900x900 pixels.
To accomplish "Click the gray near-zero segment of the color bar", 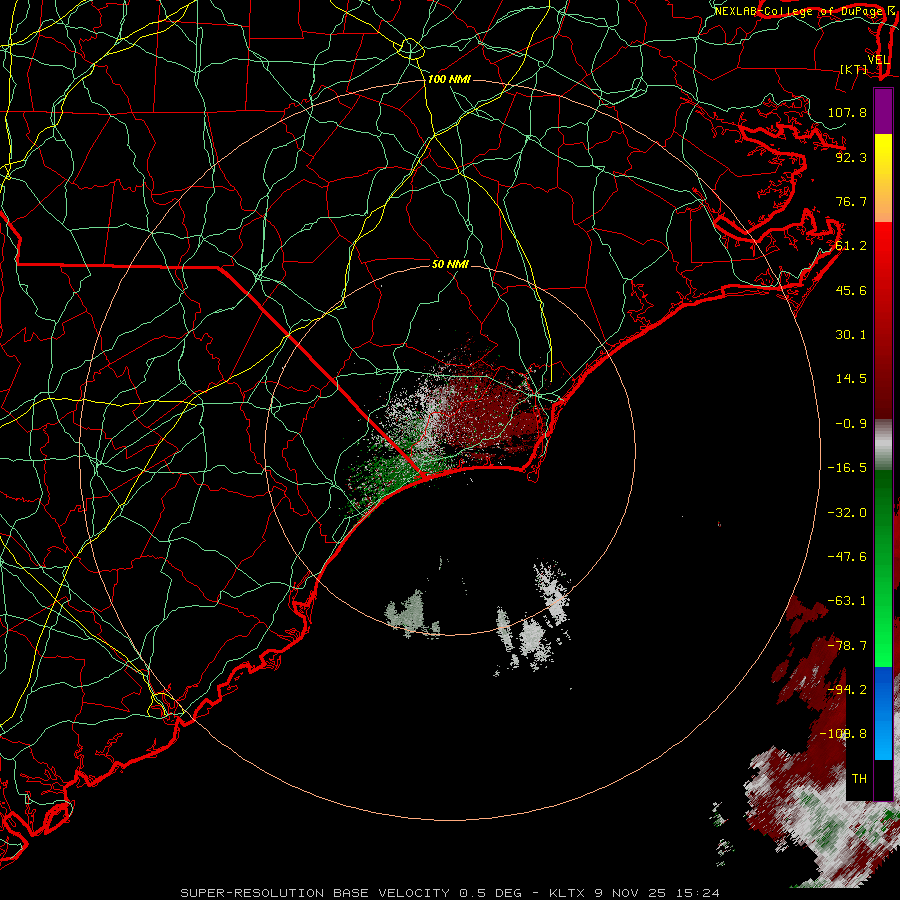I will click(x=883, y=445).
